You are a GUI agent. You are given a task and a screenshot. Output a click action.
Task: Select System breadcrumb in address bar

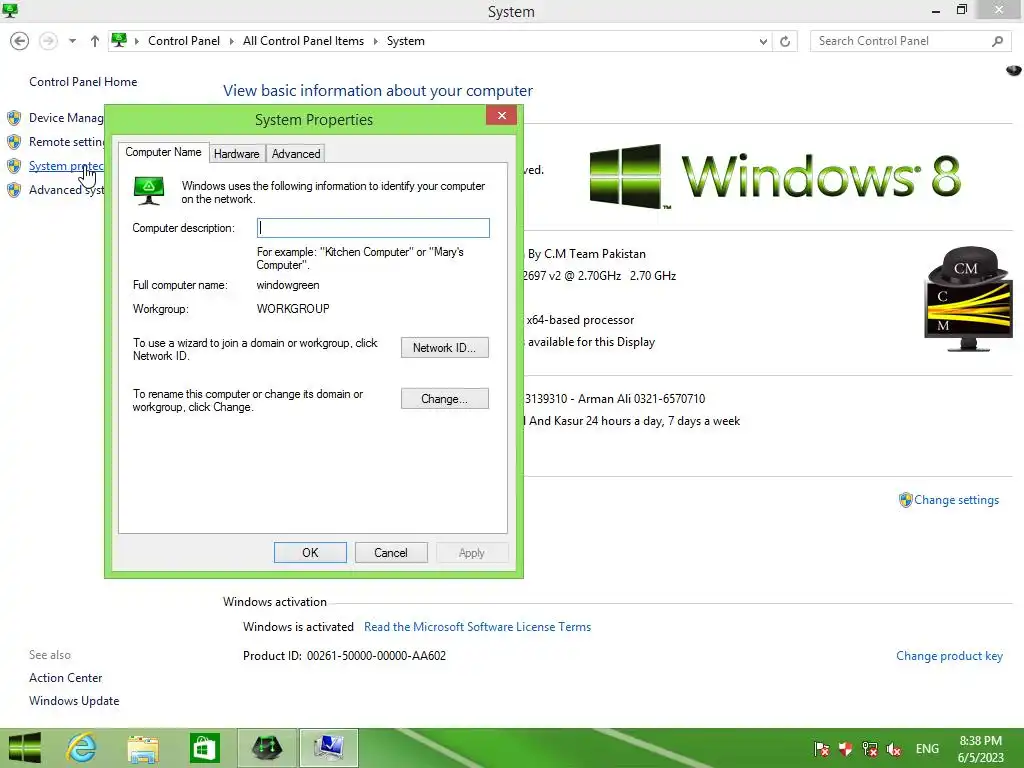pos(406,41)
